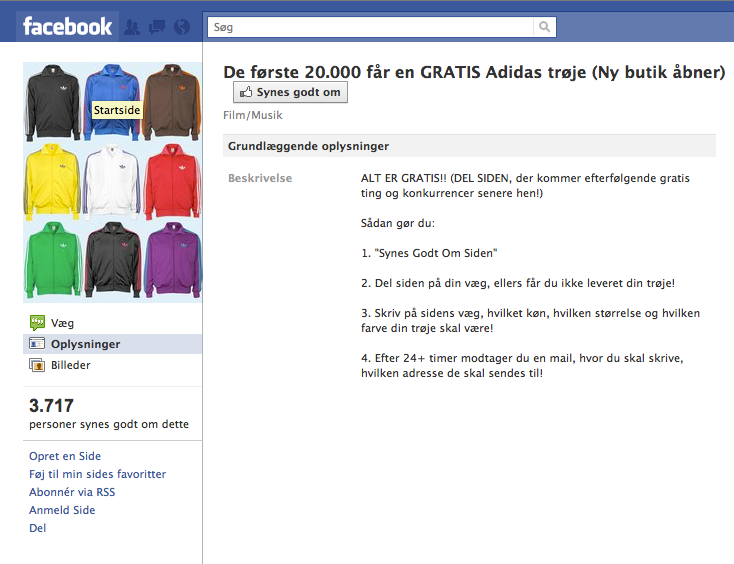Click the yellow Adidas jacket picture
Image resolution: width=734 pixels, height=564 pixels.
click(52, 182)
